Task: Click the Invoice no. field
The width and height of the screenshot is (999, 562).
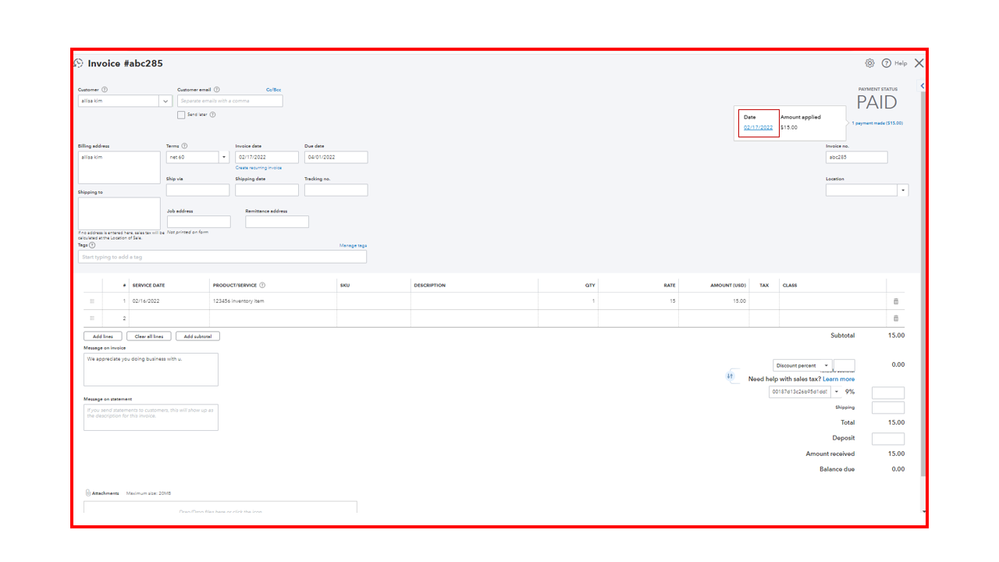Action: point(857,157)
